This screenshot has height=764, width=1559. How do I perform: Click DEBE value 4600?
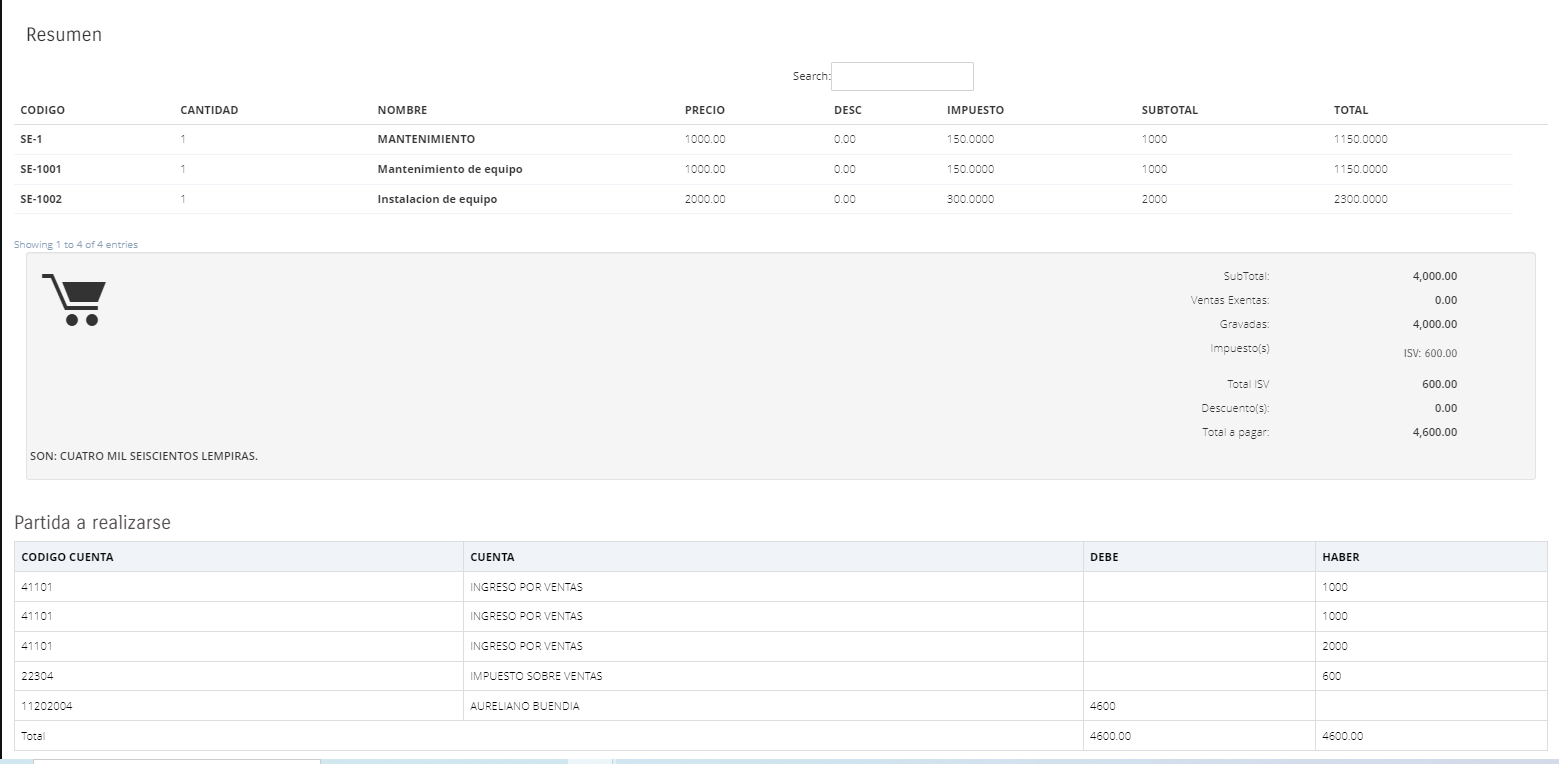[x=1103, y=706]
